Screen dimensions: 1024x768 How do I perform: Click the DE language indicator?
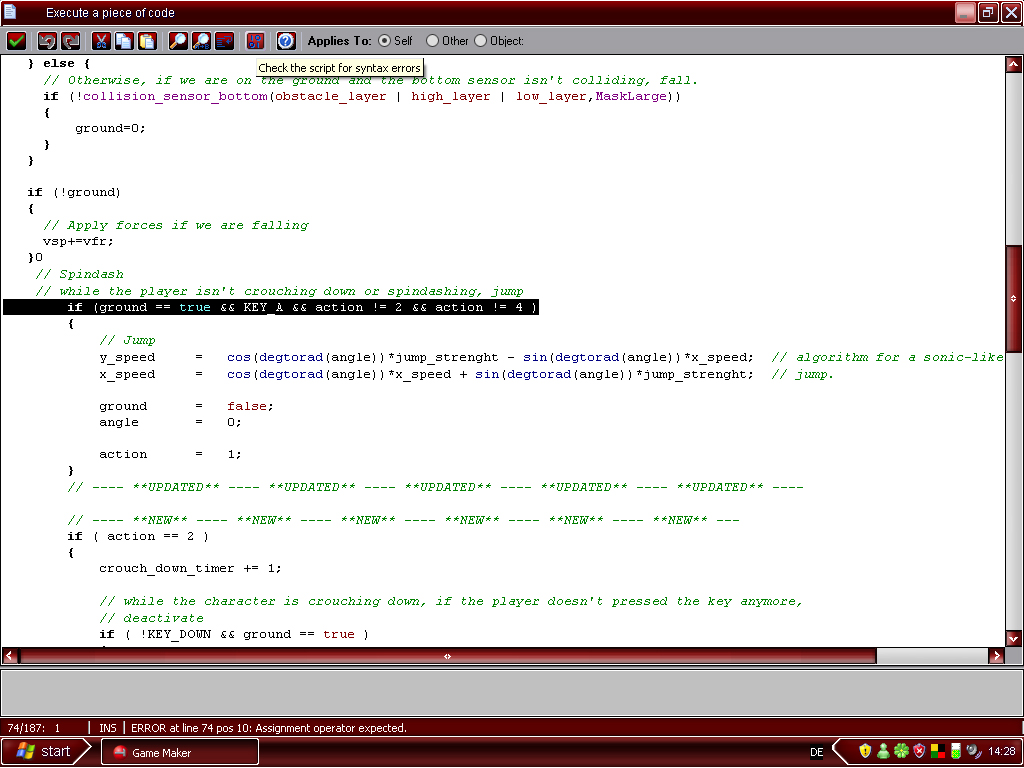pyautogui.click(x=816, y=752)
